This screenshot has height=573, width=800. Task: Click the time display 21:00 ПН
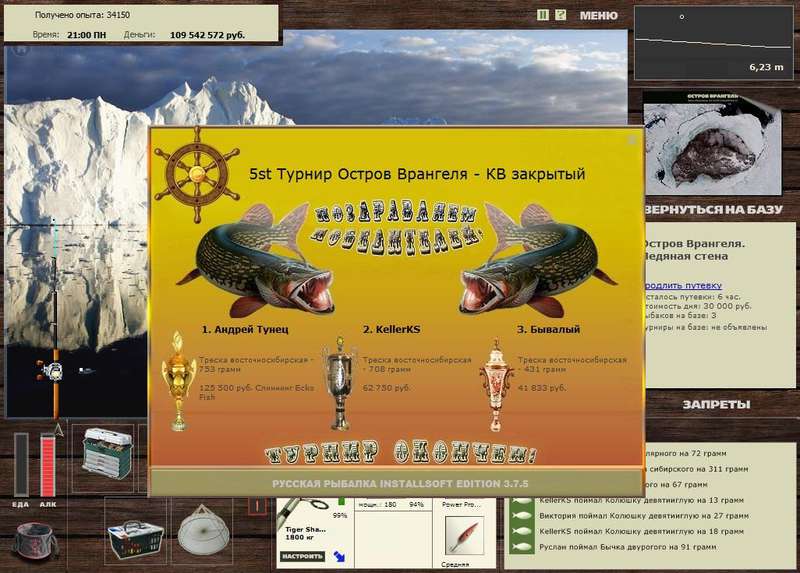87,35
